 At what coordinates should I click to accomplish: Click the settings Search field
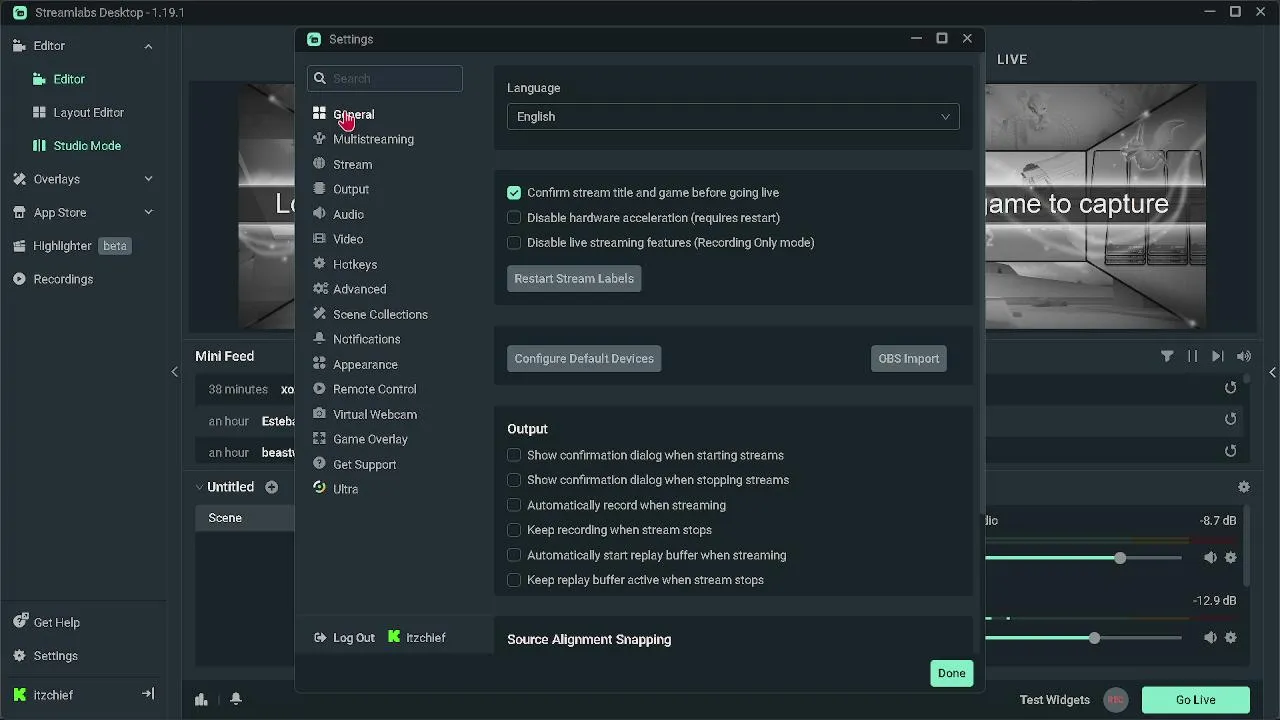pyautogui.click(x=385, y=78)
